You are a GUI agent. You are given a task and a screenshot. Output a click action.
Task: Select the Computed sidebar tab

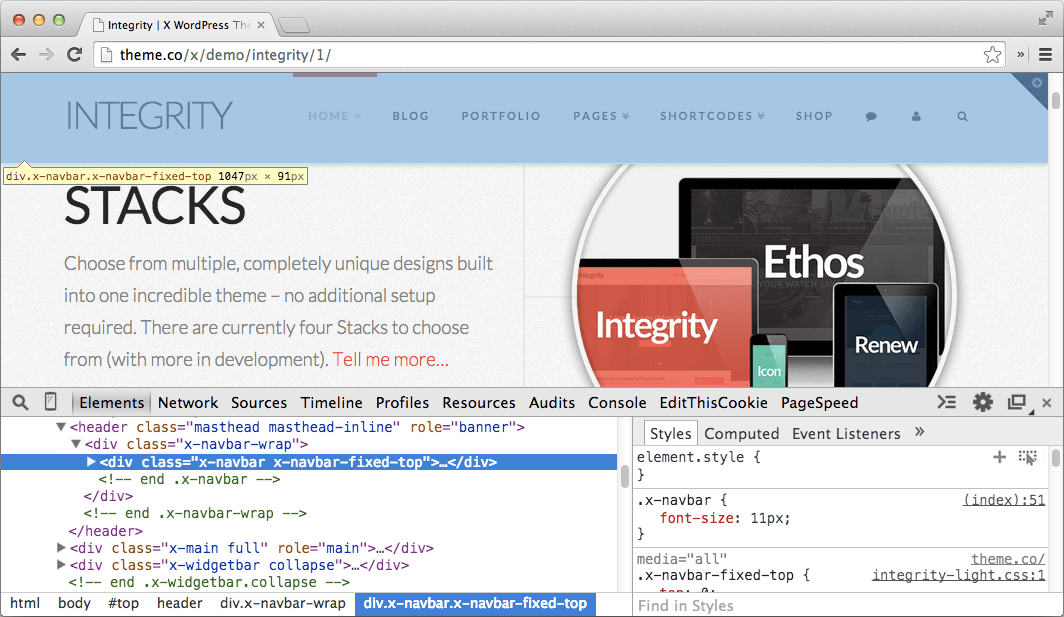point(742,434)
